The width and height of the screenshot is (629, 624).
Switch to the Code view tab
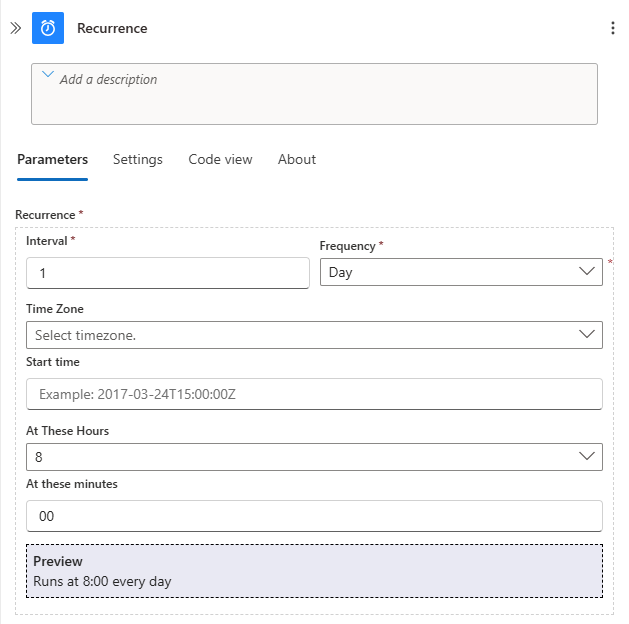click(x=220, y=159)
